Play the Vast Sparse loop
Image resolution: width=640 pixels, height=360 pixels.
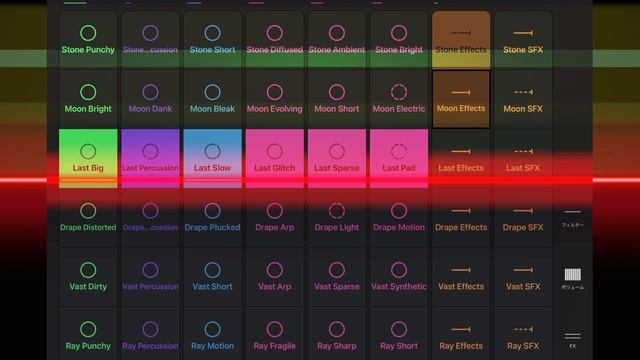click(337, 277)
